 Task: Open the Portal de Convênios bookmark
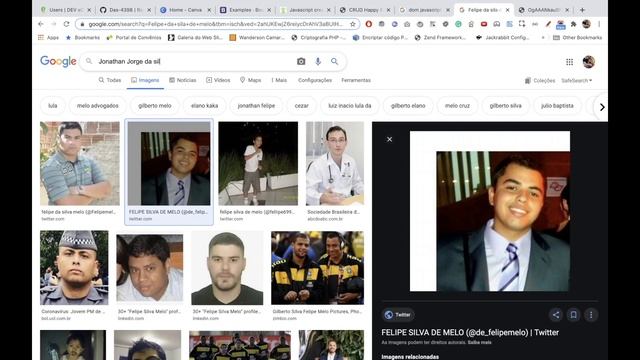point(134,38)
